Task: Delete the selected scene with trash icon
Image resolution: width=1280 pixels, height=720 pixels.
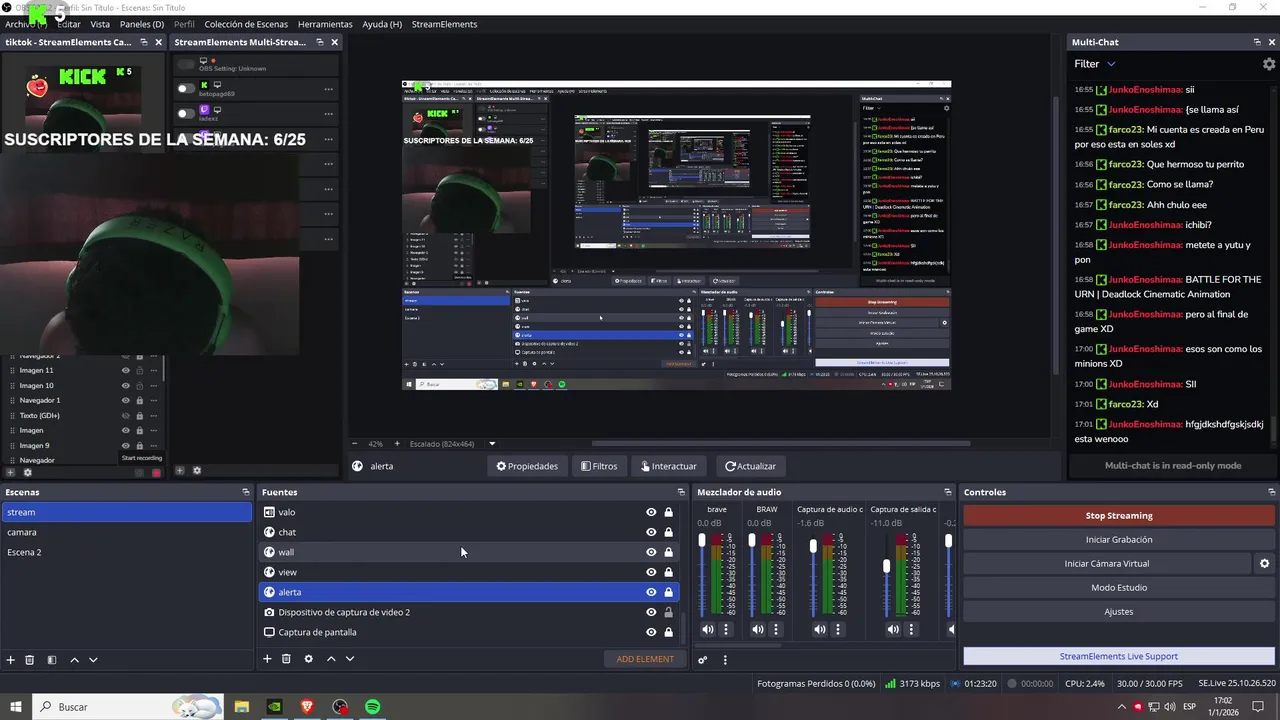Action: [30, 660]
